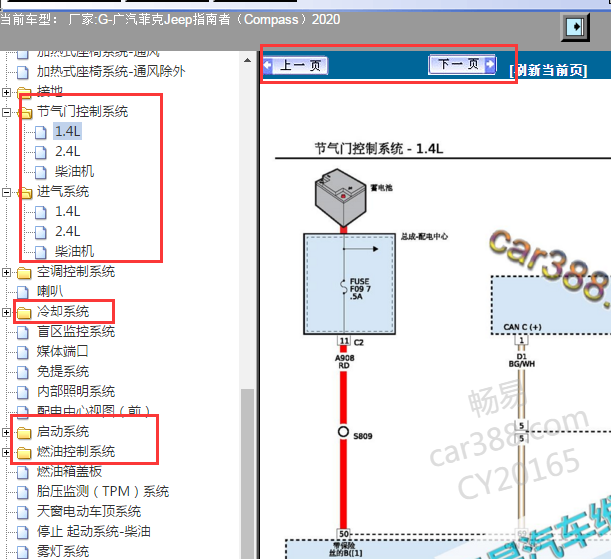This screenshot has width=611, height=559.
Task: Open the 媒体端口 page
Action: click(x=62, y=351)
